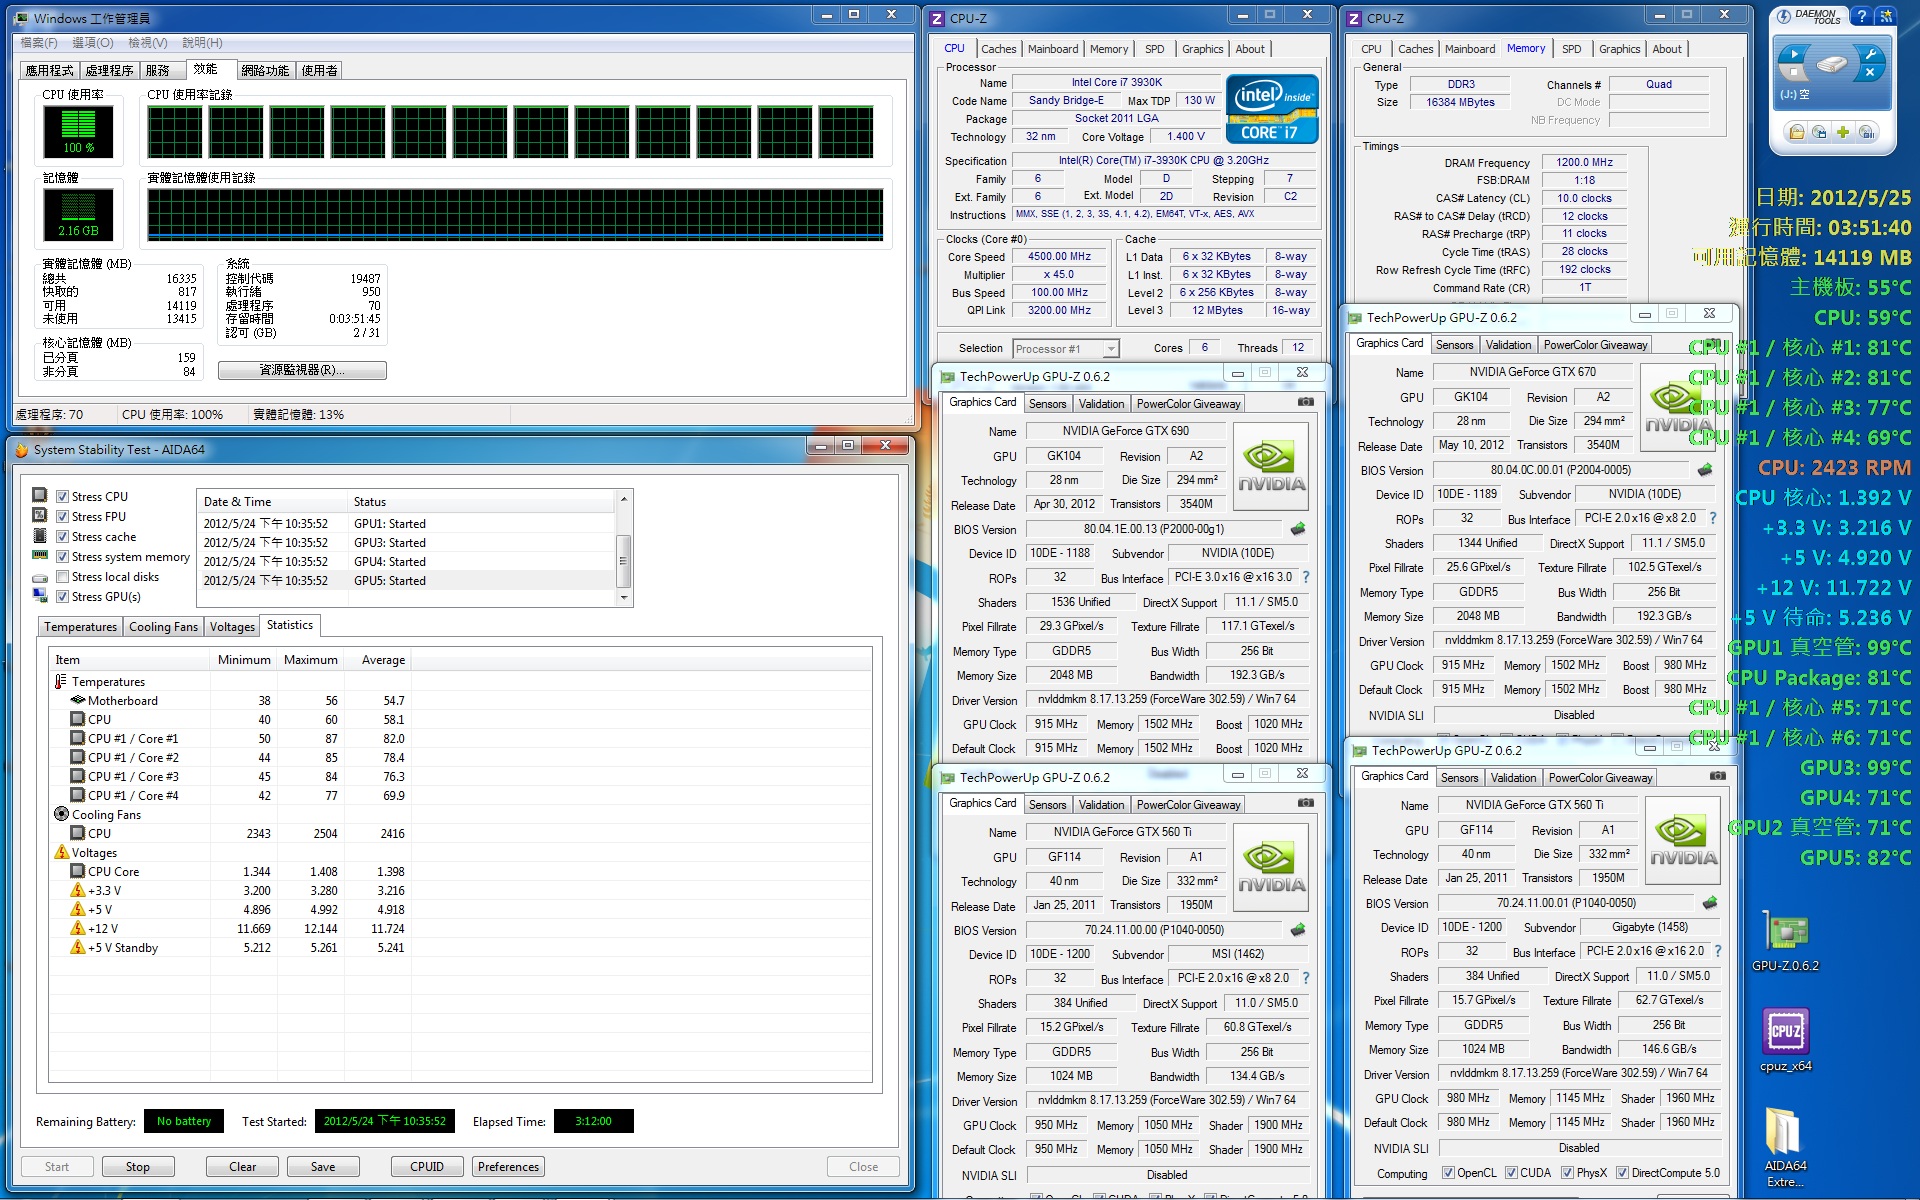This screenshot has height=1200, width=1920.
Task: Click the CPUID button
Action: (427, 1167)
